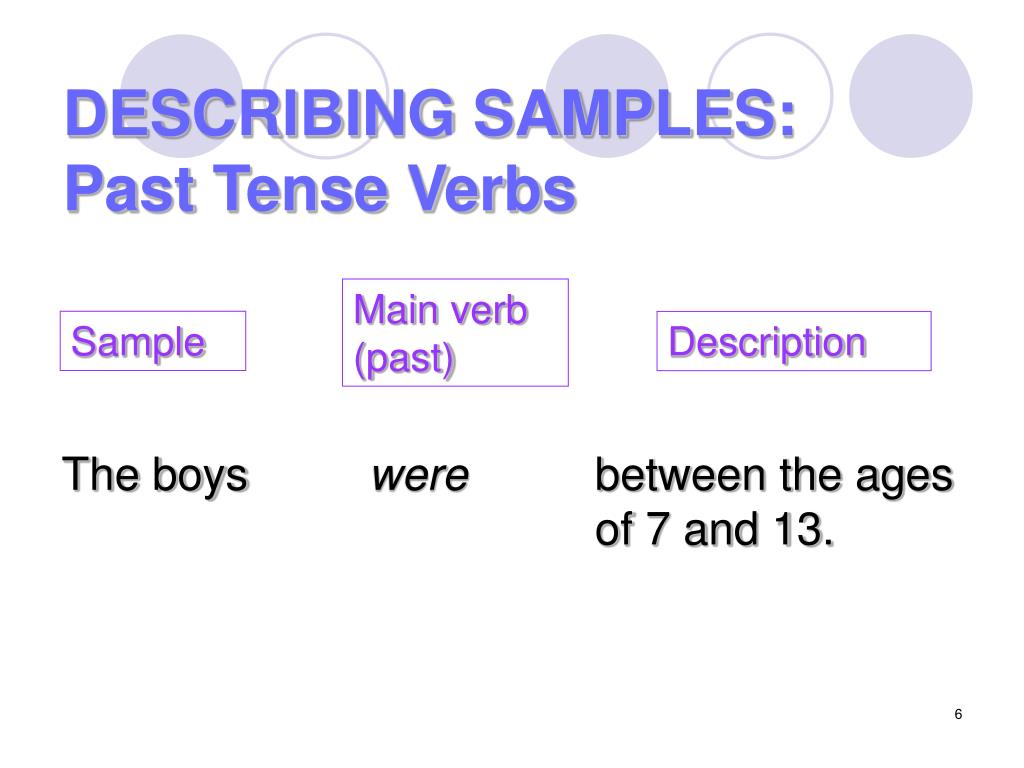
Task: Click the word '(past)' in the verb box
Action: pyautogui.click(x=404, y=360)
